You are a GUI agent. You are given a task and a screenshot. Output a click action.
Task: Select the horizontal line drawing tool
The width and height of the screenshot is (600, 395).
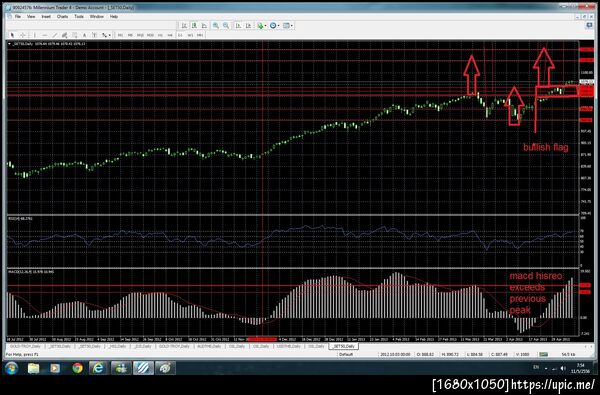point(45,35)
